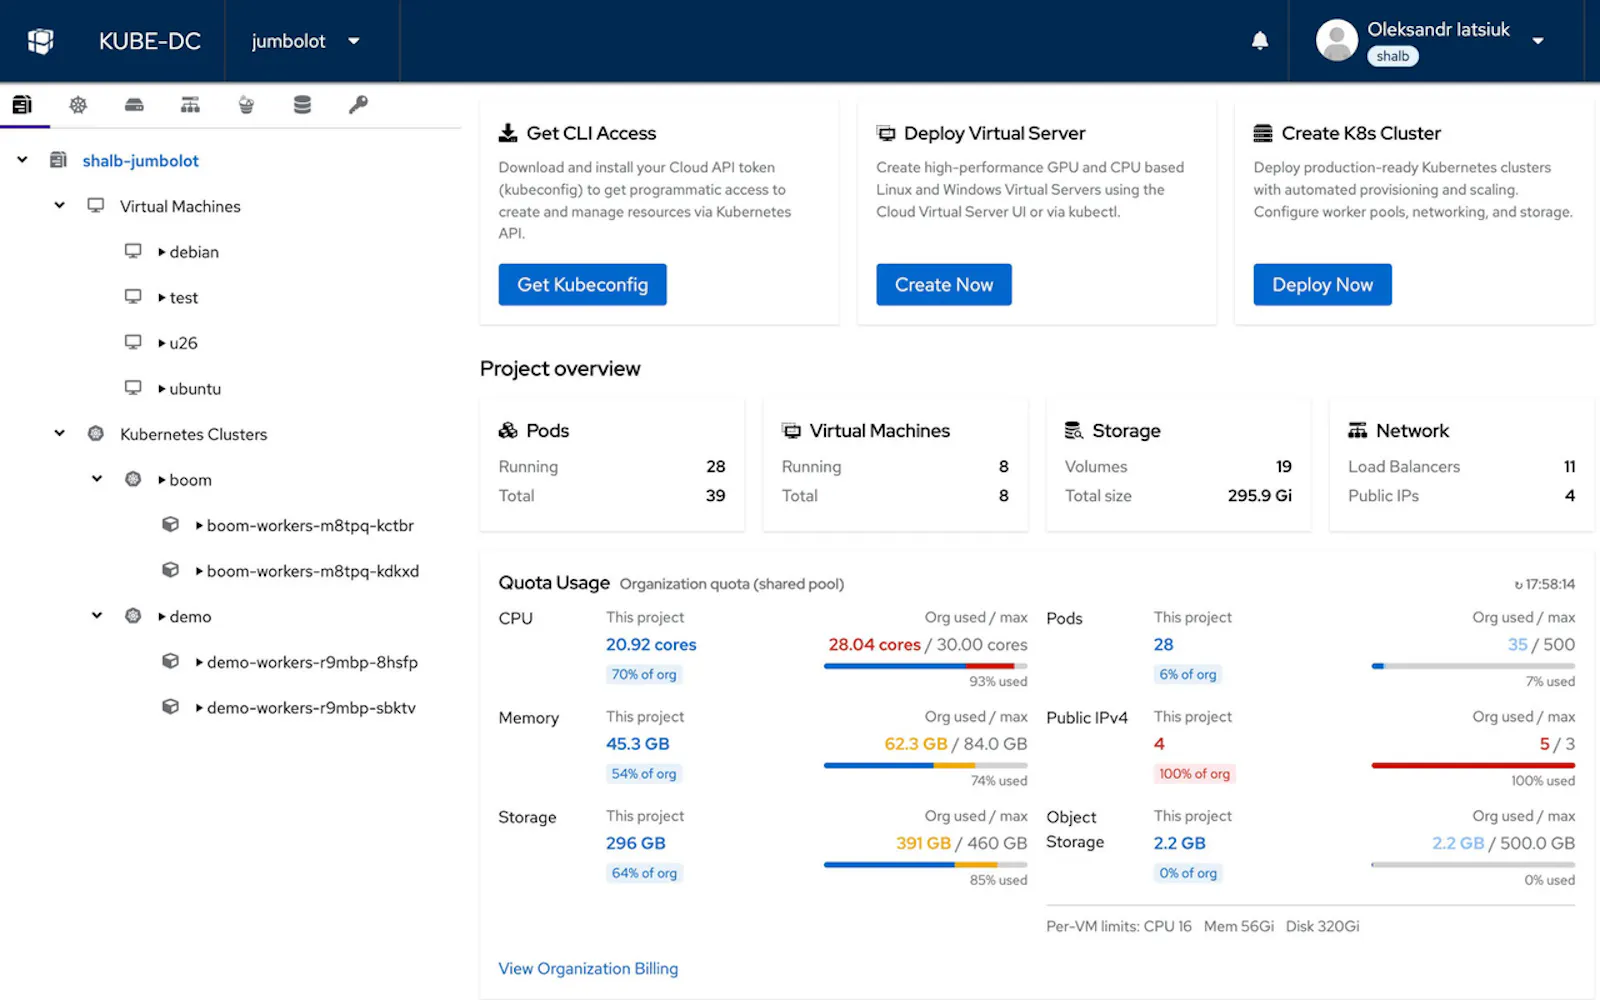This screenshot has width=1600, height=1000.
Task: Open the Oleksandr Iatsiuk user menu arrow
Action: [1538, 41]
